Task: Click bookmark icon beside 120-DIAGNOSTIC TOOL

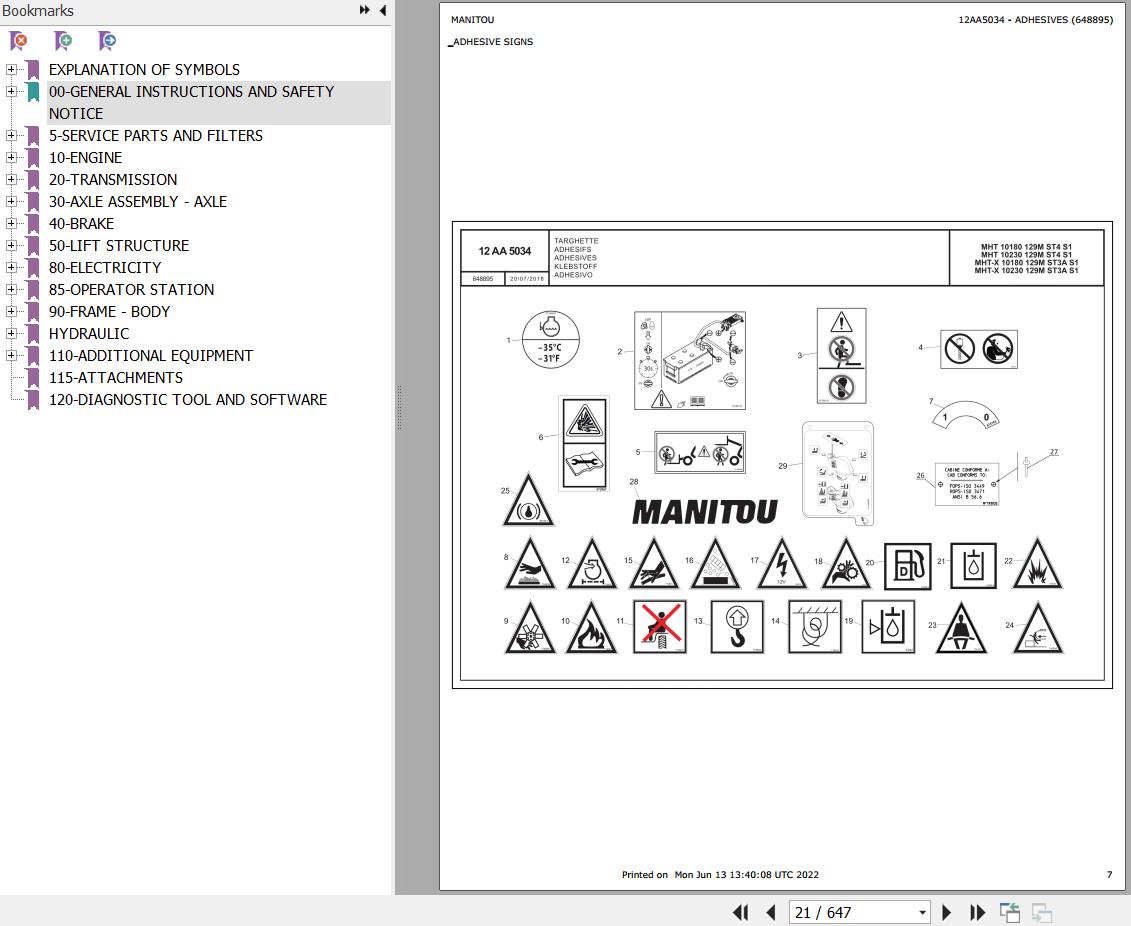Action: coord(32,400)
